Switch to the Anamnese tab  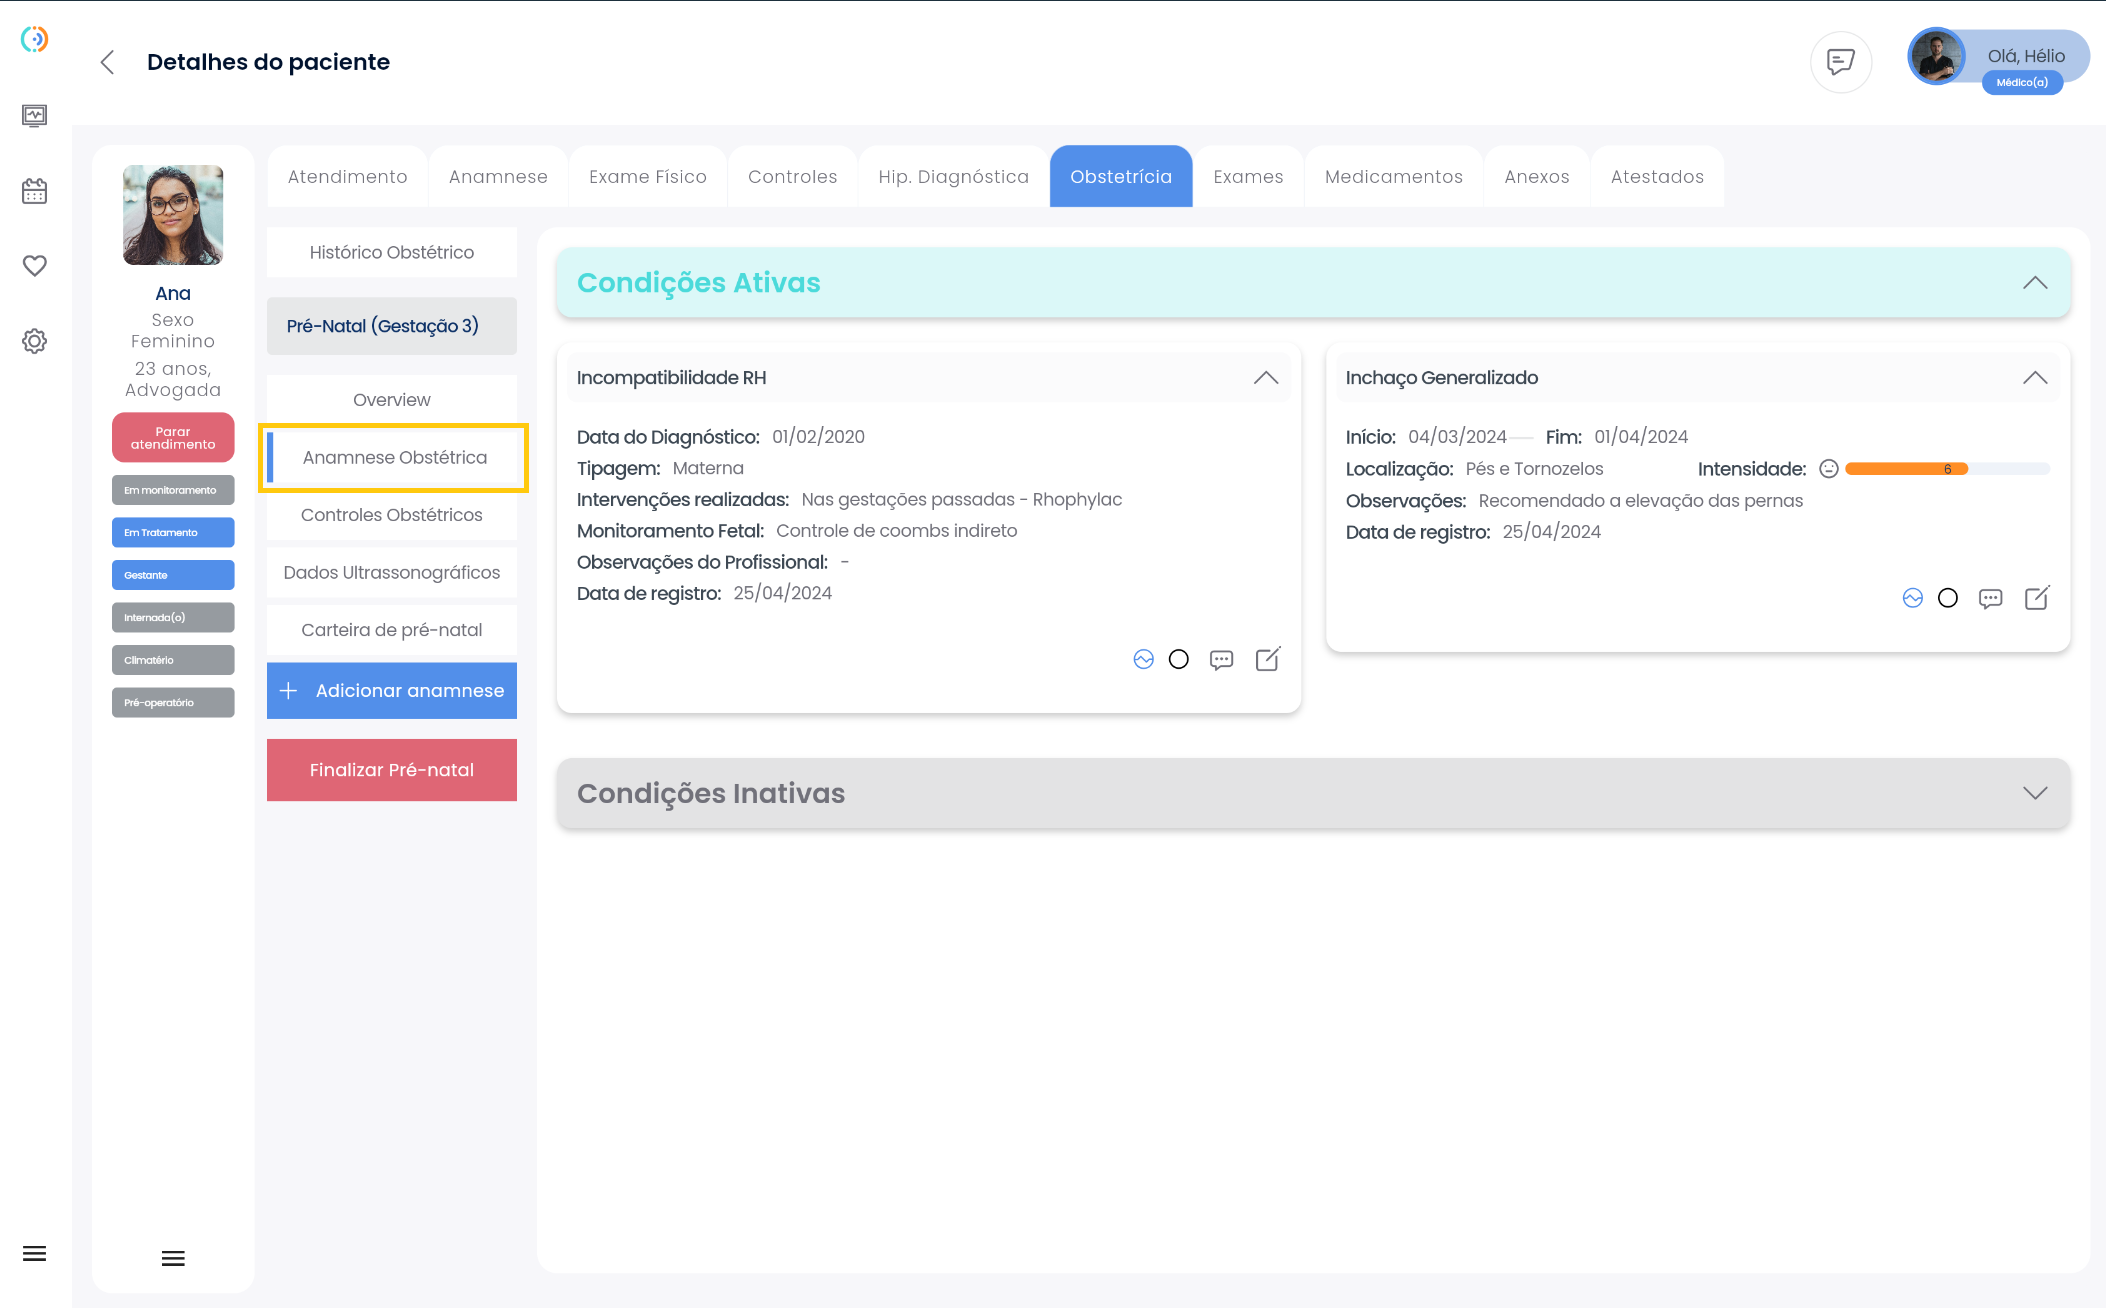pyautogui.click(x=498, y=177)
